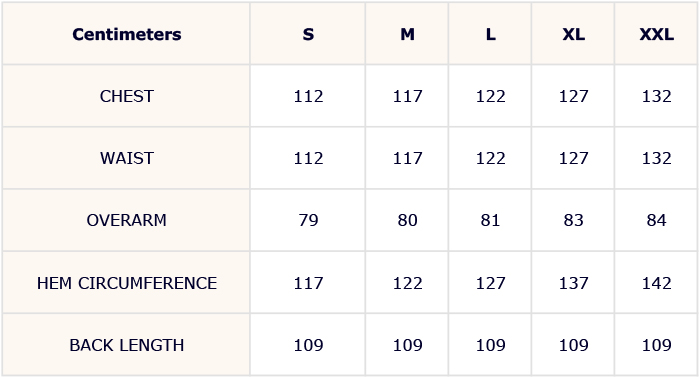The height and width of the screenshot is (378, 700).
Task: Click the BACK LENGTH row label
Action: tap(127, 345)
